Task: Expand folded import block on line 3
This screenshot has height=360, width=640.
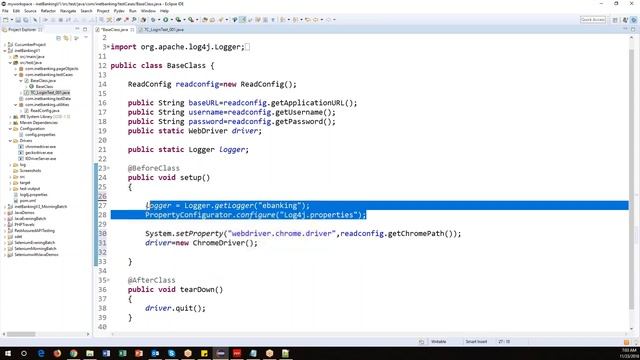Action: [108, 47]
